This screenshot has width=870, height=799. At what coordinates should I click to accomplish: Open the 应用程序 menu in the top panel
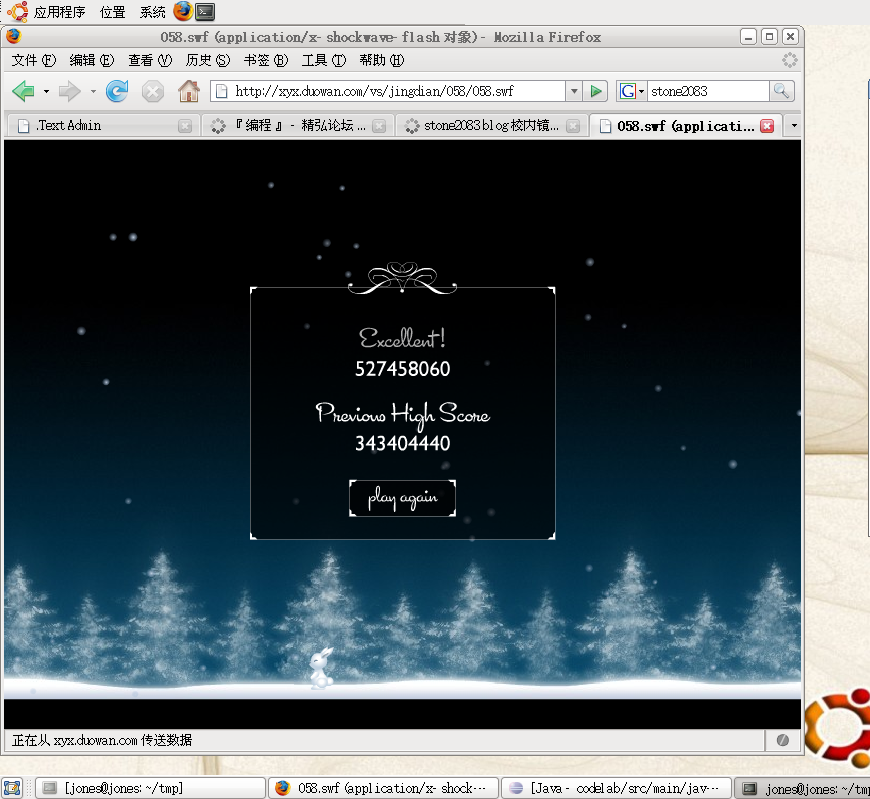pyautogui.click(x=59, y=12)
